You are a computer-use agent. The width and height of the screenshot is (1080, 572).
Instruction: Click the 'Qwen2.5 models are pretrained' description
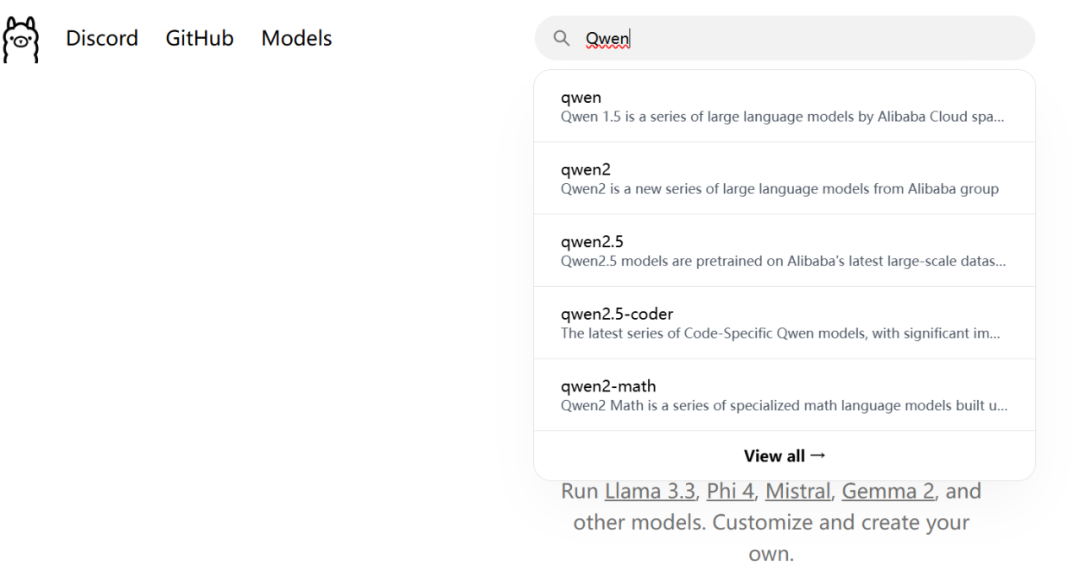click(x=783, y=261)
